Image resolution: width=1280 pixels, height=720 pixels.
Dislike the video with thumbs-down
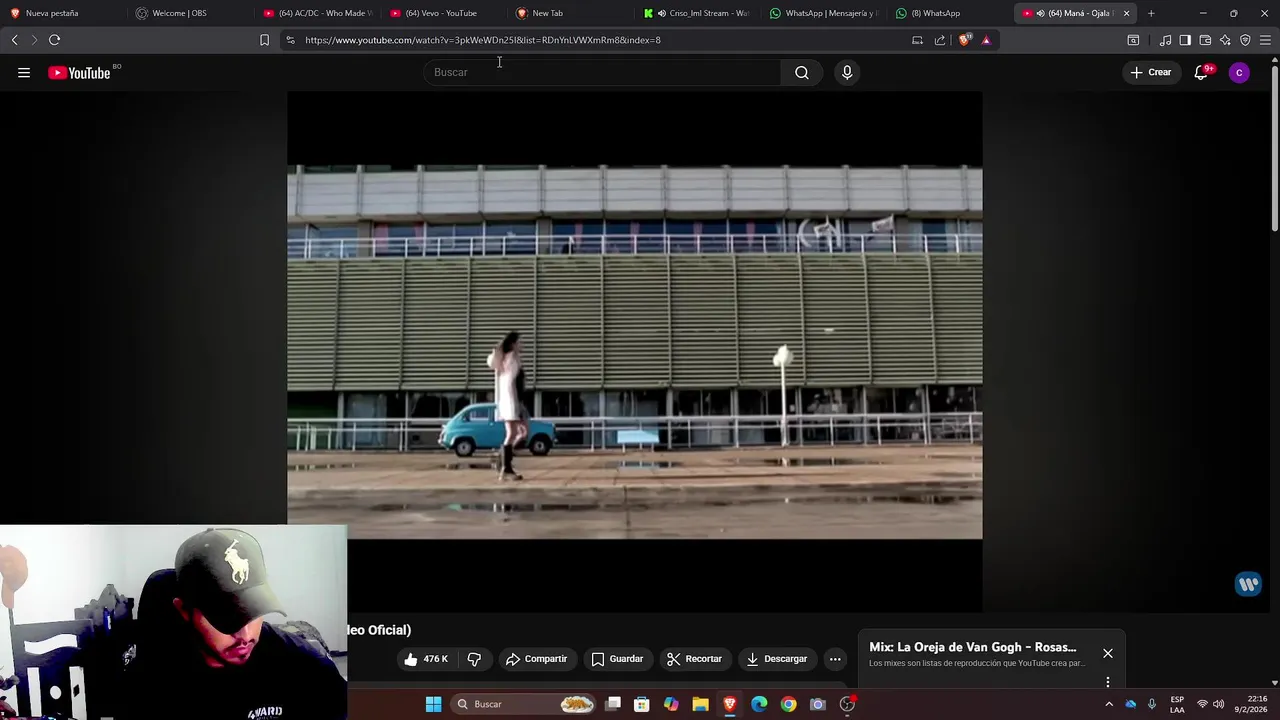(x=474, y=659)
